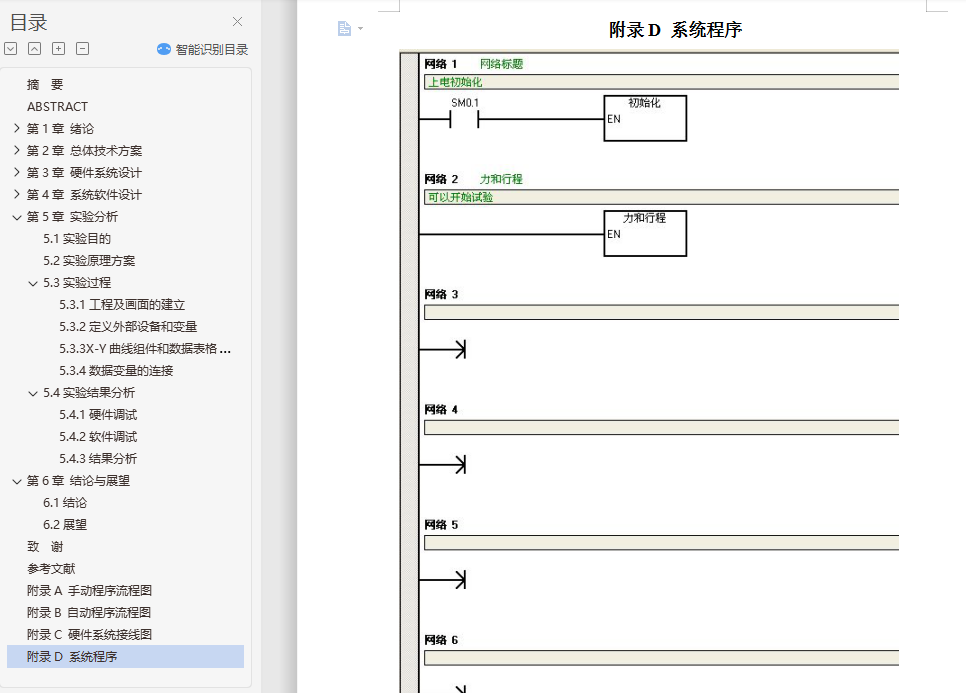Image resolution: width=966 pixels, height=693 pixels.
Task: Collapse 第6章 结论与展望 chevron
Action: point(17,481)
